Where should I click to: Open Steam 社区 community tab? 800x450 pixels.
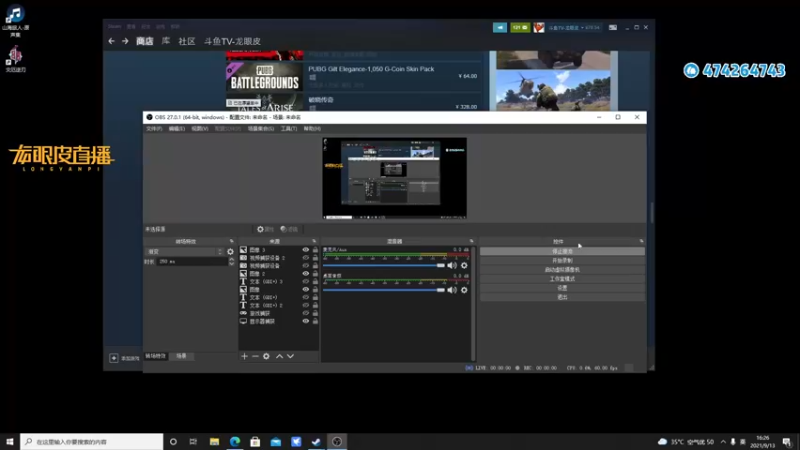(x=187, y=41)
